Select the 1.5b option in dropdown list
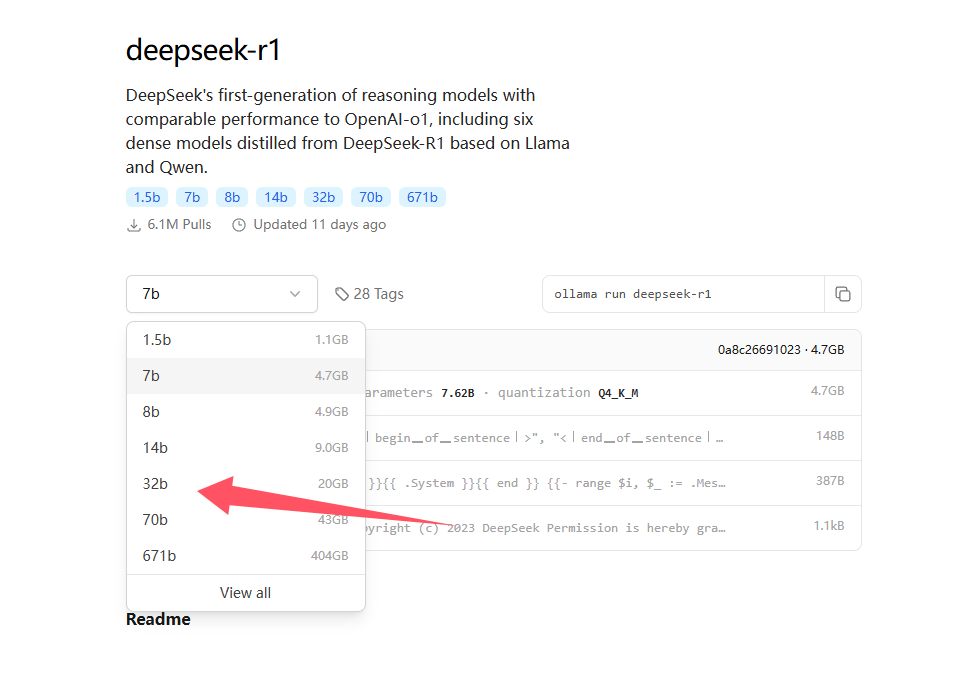 coord(245,340)
